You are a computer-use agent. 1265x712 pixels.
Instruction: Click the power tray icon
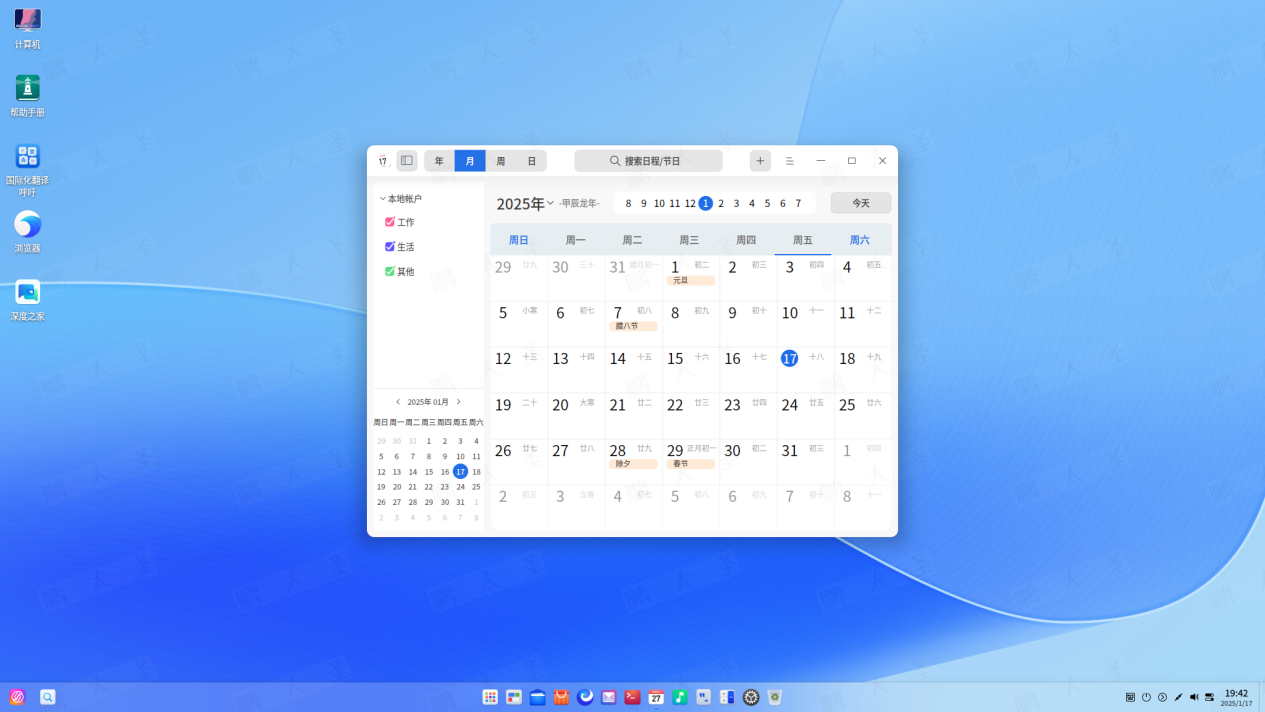(1146, 697)
